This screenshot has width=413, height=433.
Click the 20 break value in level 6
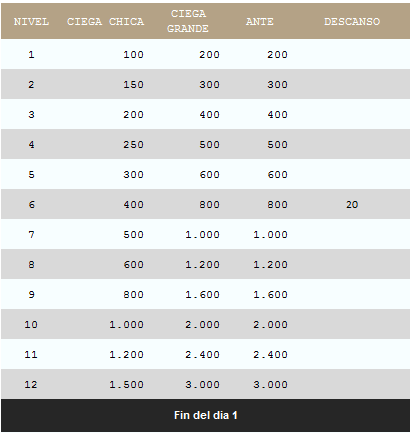[x=352, y=204]
